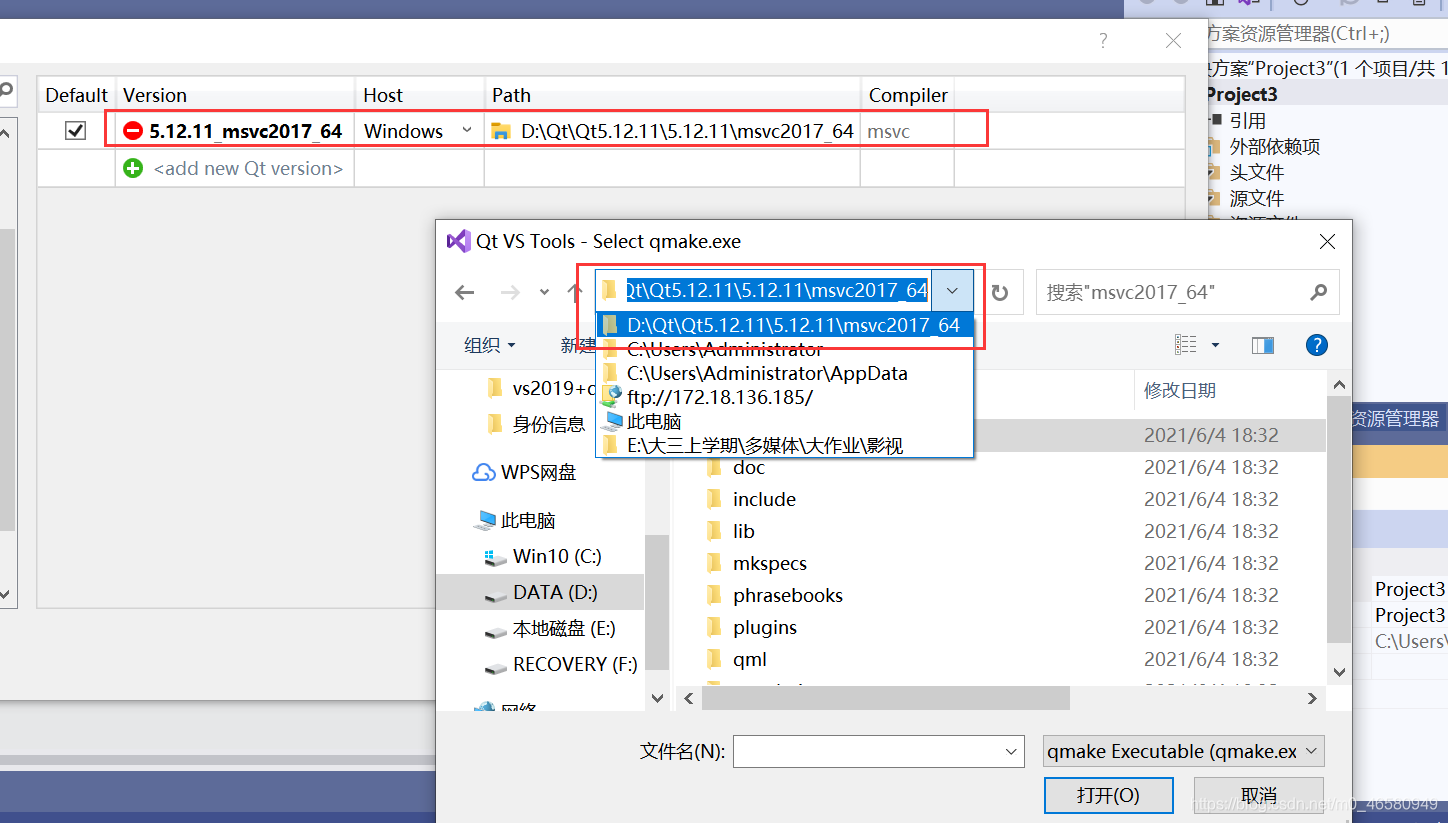Select Win10 (C:) drive

[543, 556]
